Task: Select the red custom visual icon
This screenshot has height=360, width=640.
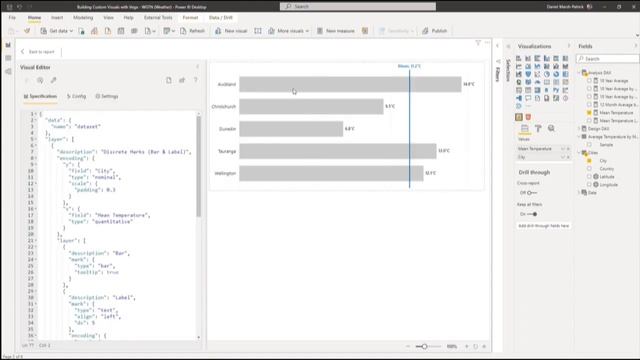Action: click(x=528, y=117)
